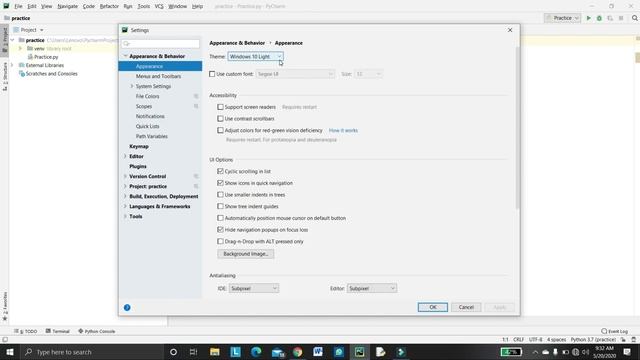This screenshot has height=360, width=640.
Task: Check Use smaller indents in trees
Action: [220, 195]
